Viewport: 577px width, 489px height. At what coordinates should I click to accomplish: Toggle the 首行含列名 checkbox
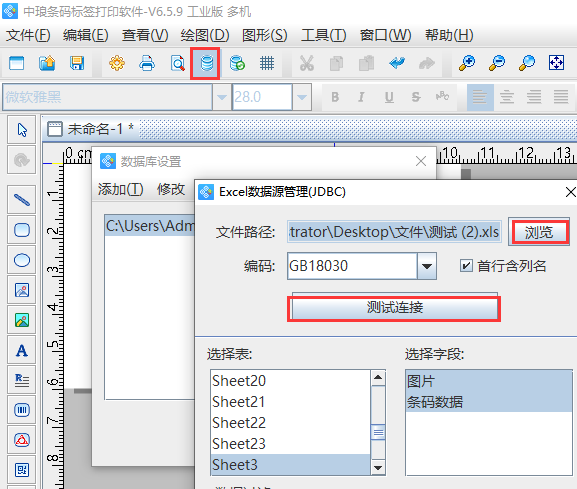(x=466, y=266)
